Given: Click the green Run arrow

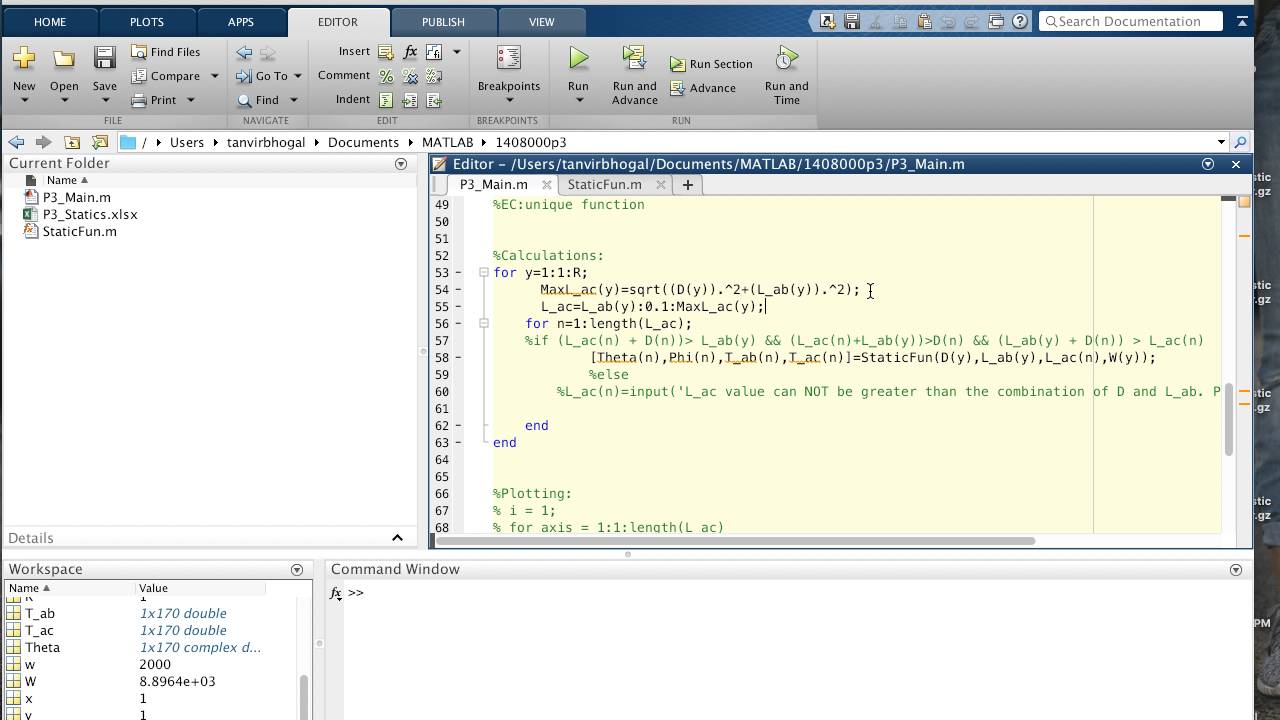Looking at the screenshot, I should (578, 59).
